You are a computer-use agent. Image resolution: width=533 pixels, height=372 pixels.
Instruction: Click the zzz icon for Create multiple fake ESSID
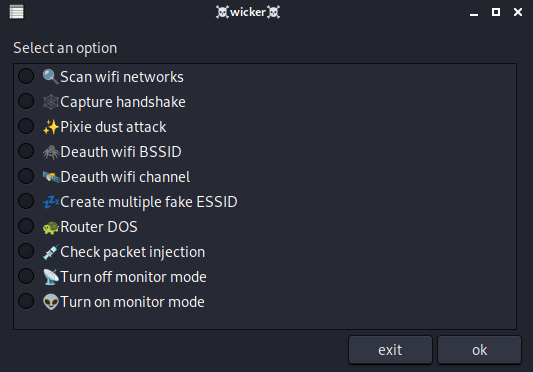(x=51, y=202)
